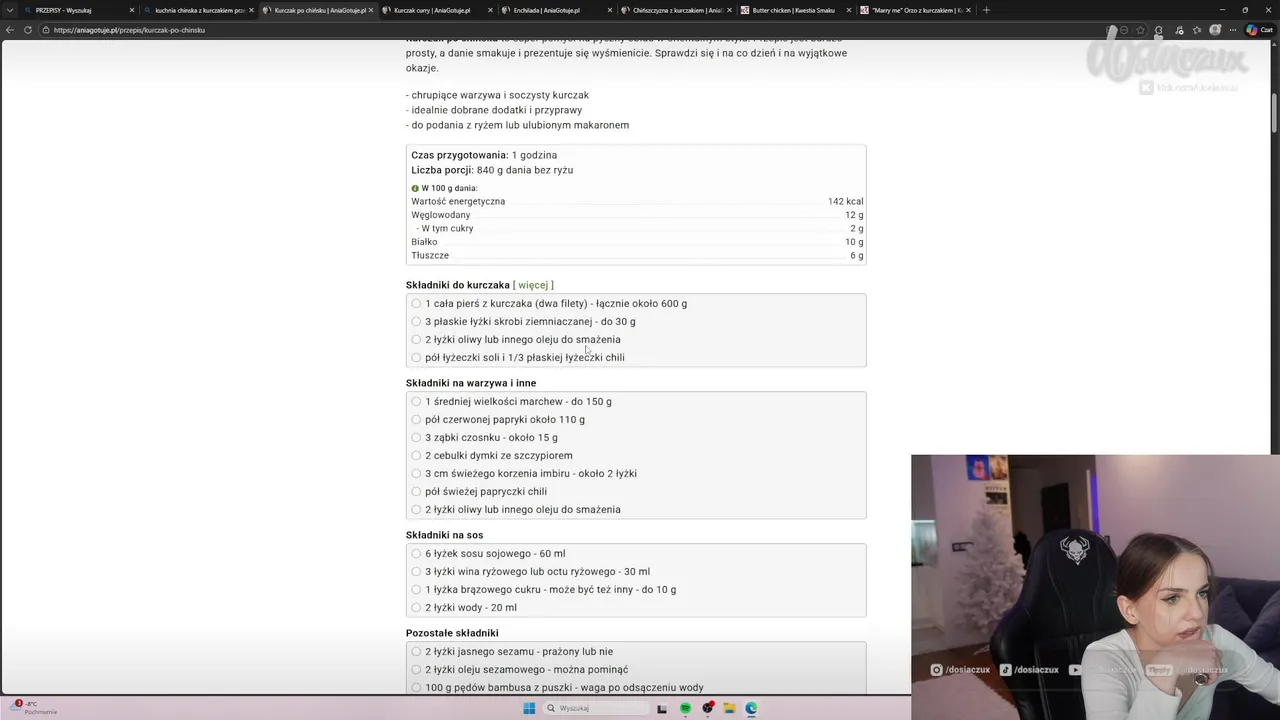This screenshot has width=1280, height=720.
Task: Close the Enchilada tab
Action: [x=610, y=10]
